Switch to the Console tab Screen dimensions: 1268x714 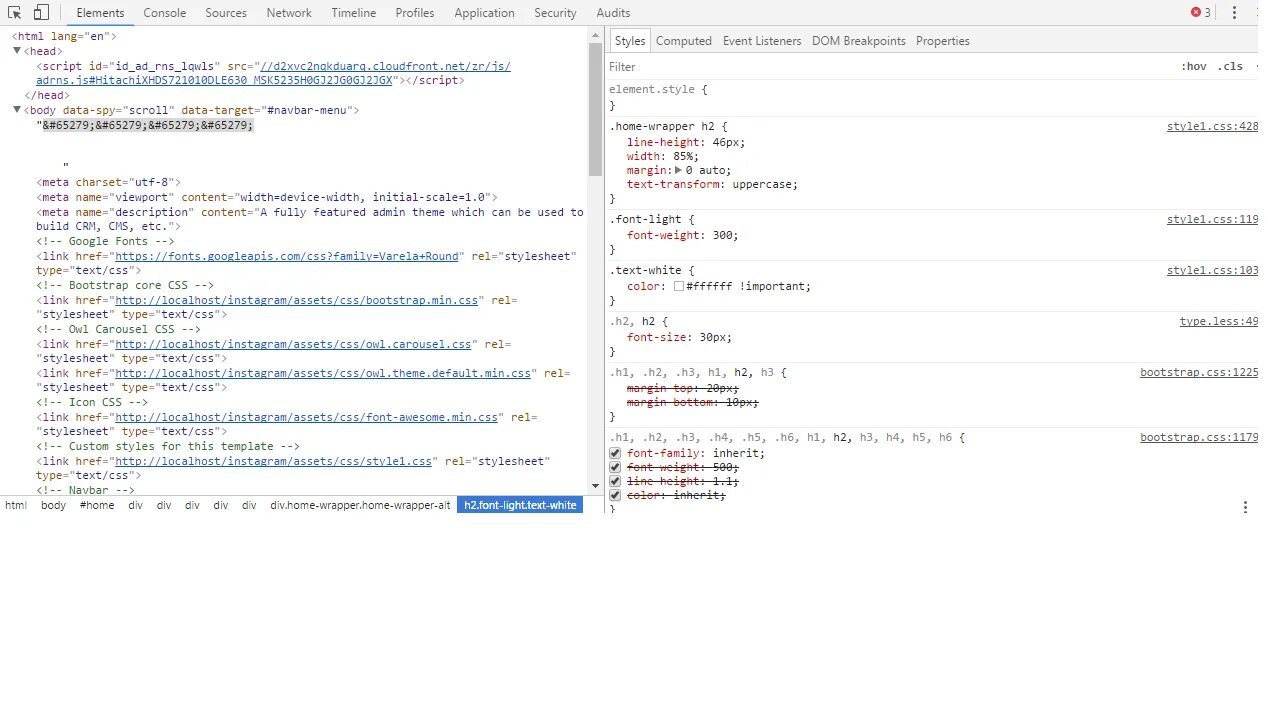click(165, 13)
